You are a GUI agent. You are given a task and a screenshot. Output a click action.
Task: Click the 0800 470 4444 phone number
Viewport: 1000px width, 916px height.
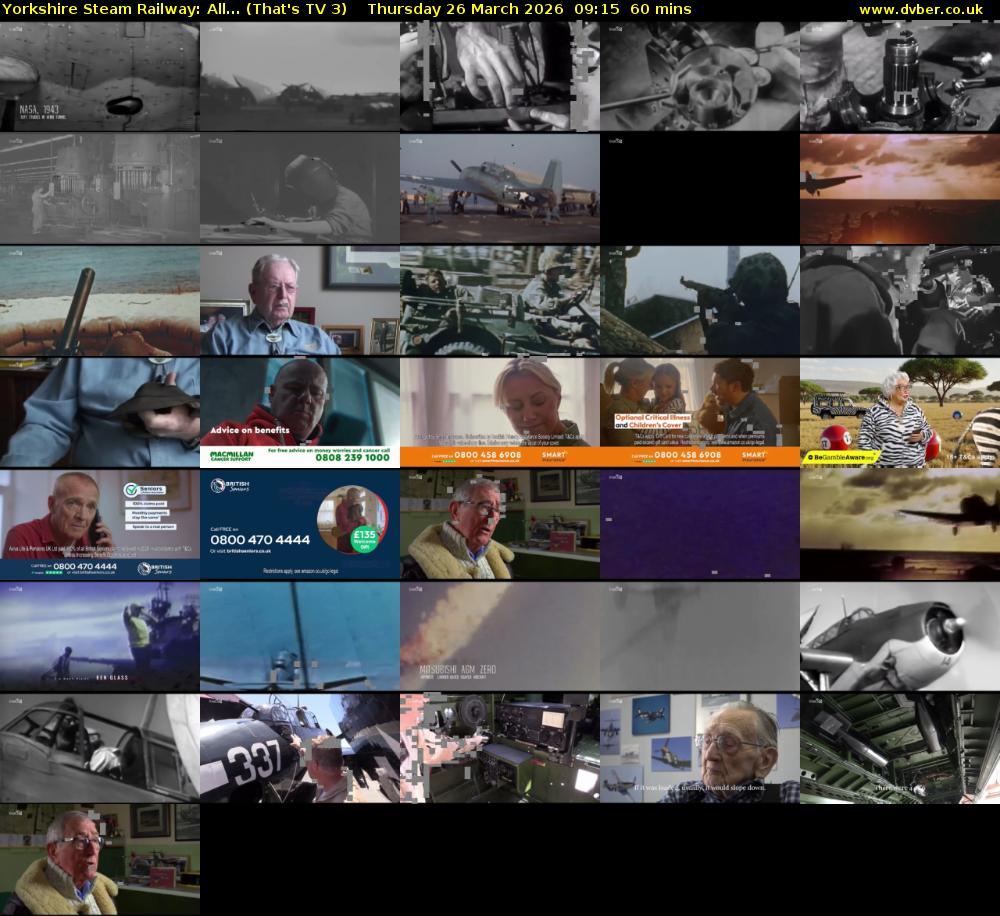(260, 540)
